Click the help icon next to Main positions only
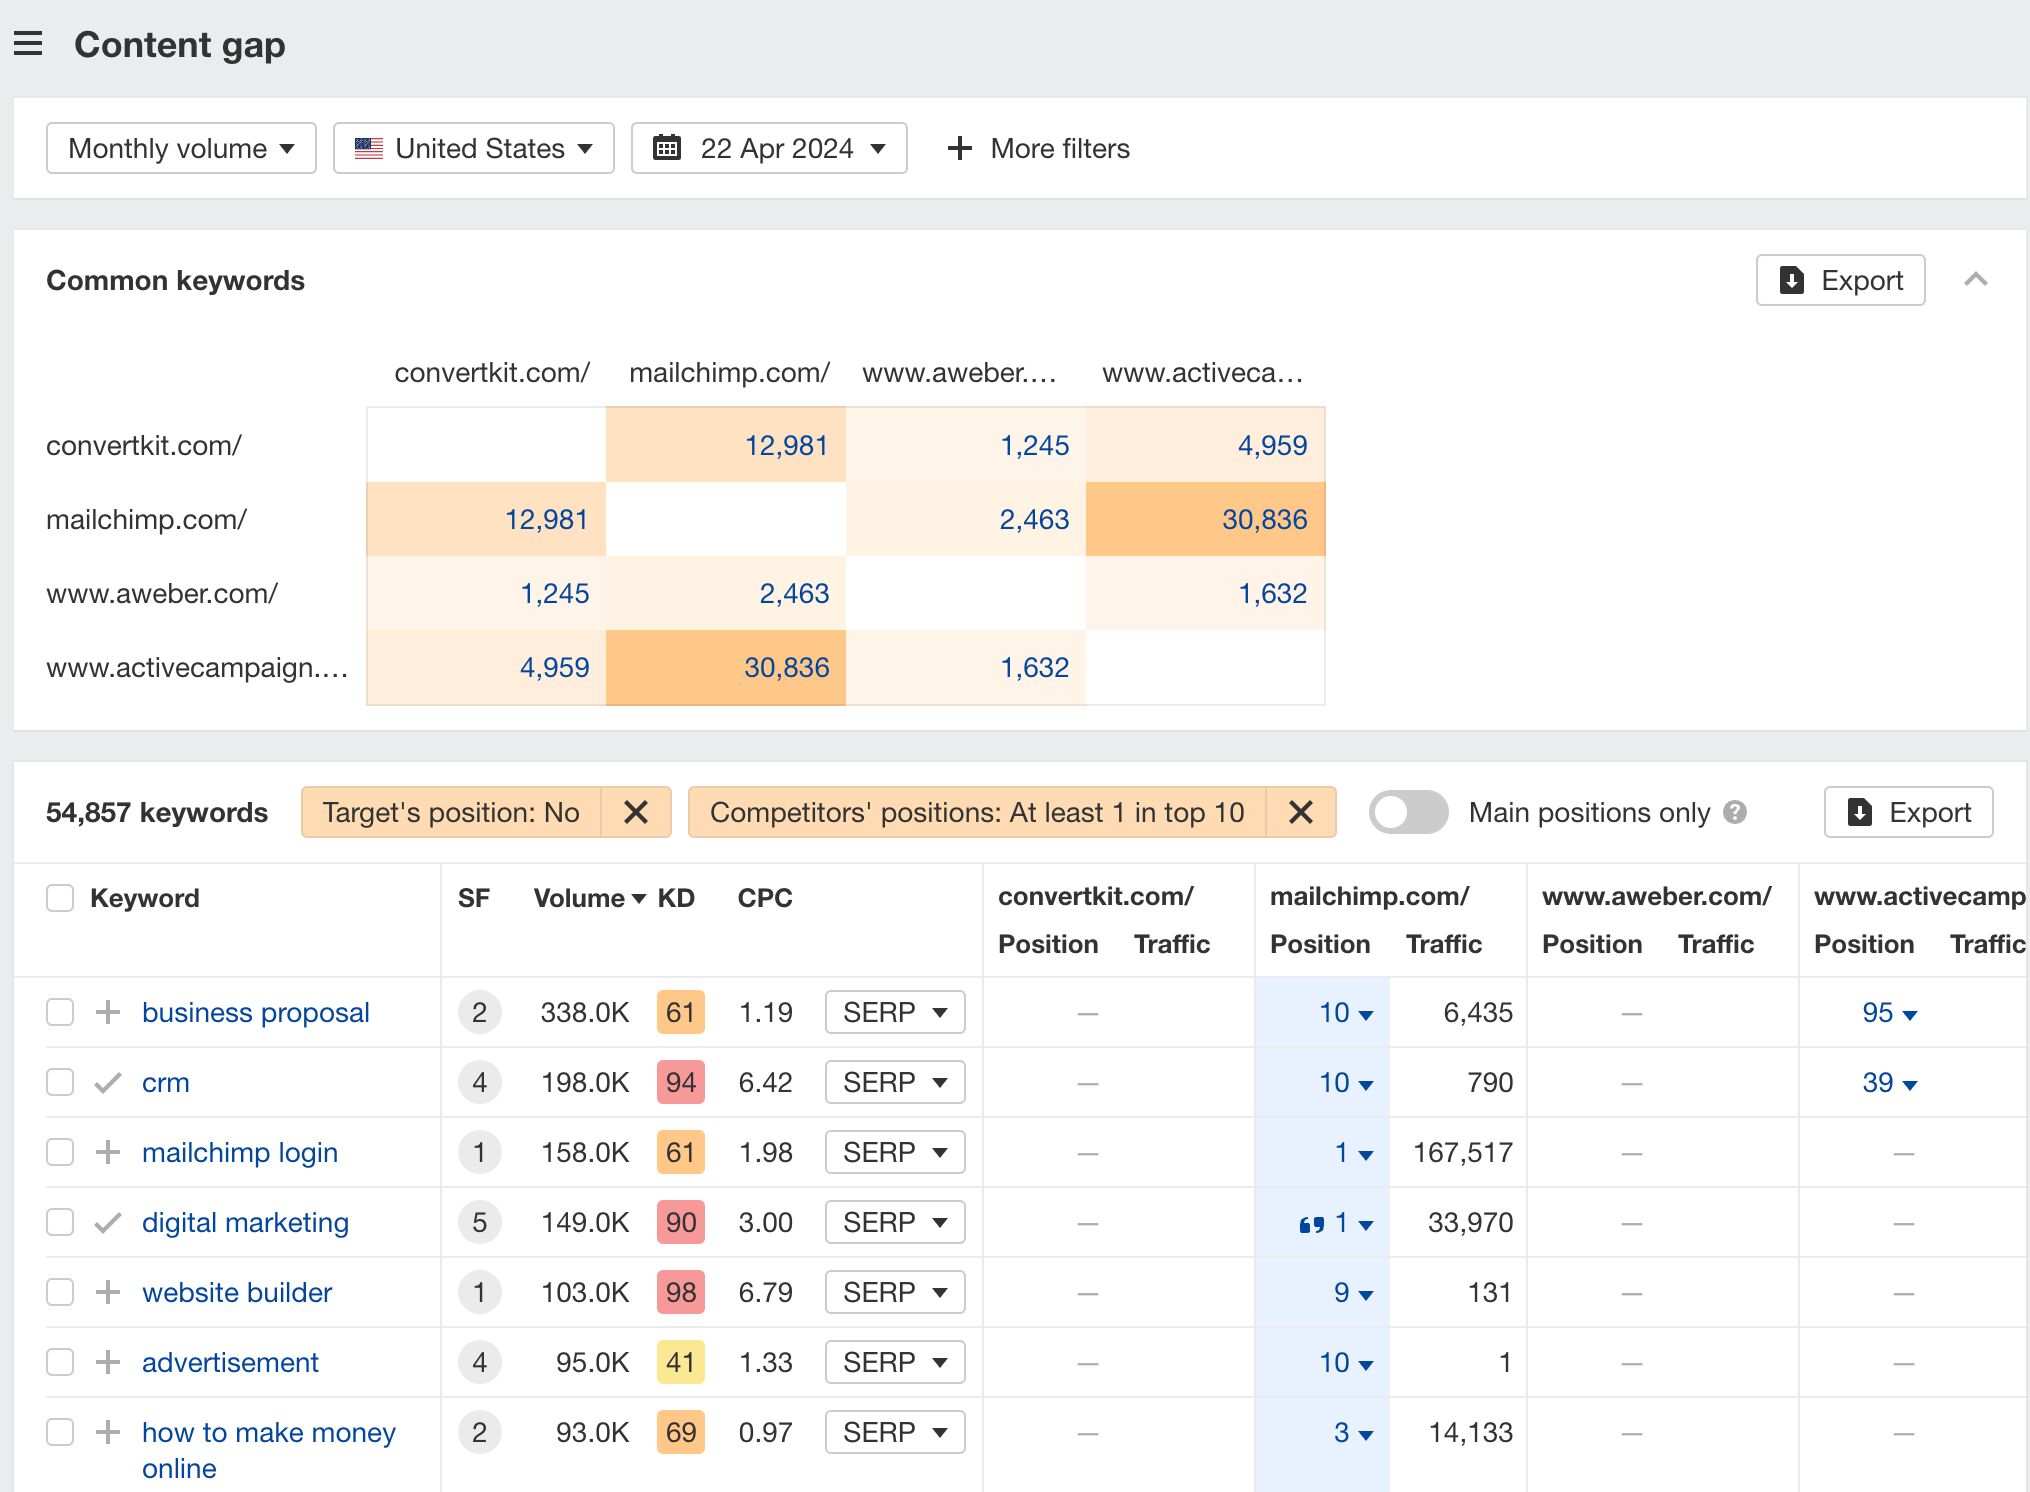 [x=1737, y=812]
